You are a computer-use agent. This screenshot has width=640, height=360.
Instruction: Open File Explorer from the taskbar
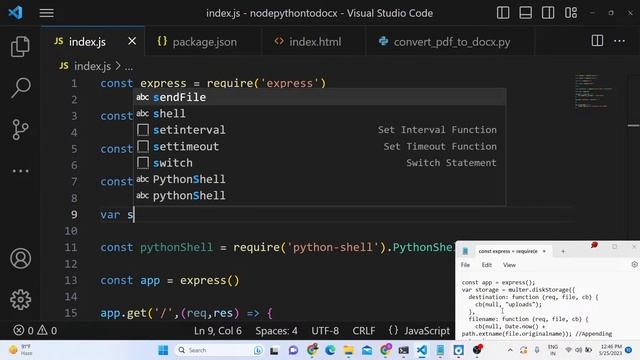tap(348, 350)
